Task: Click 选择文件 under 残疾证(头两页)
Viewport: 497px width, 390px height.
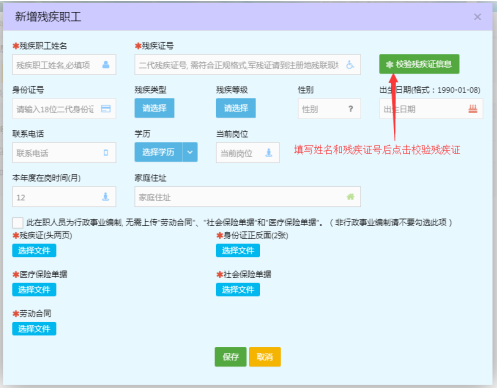Action: 34,250
